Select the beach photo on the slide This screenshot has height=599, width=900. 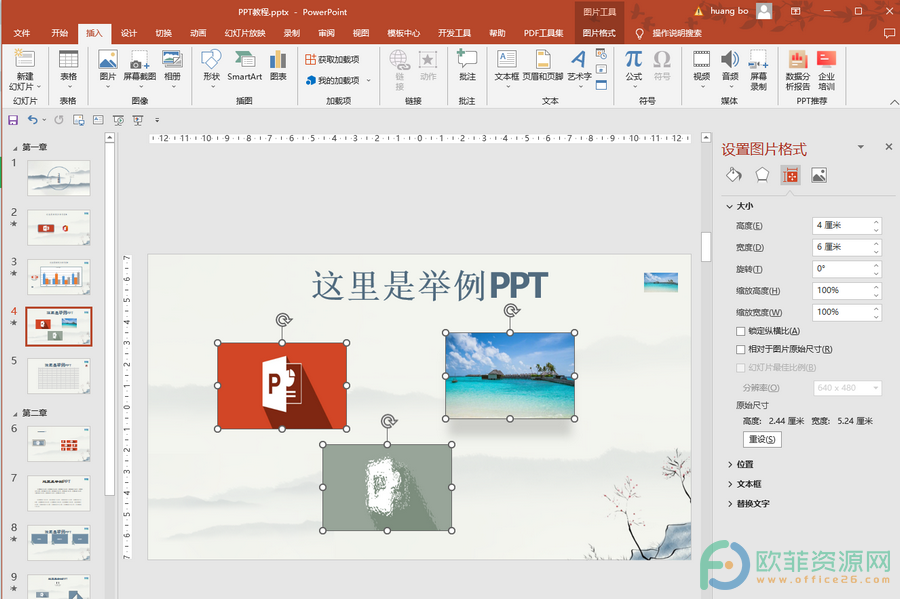click(510, 376)
